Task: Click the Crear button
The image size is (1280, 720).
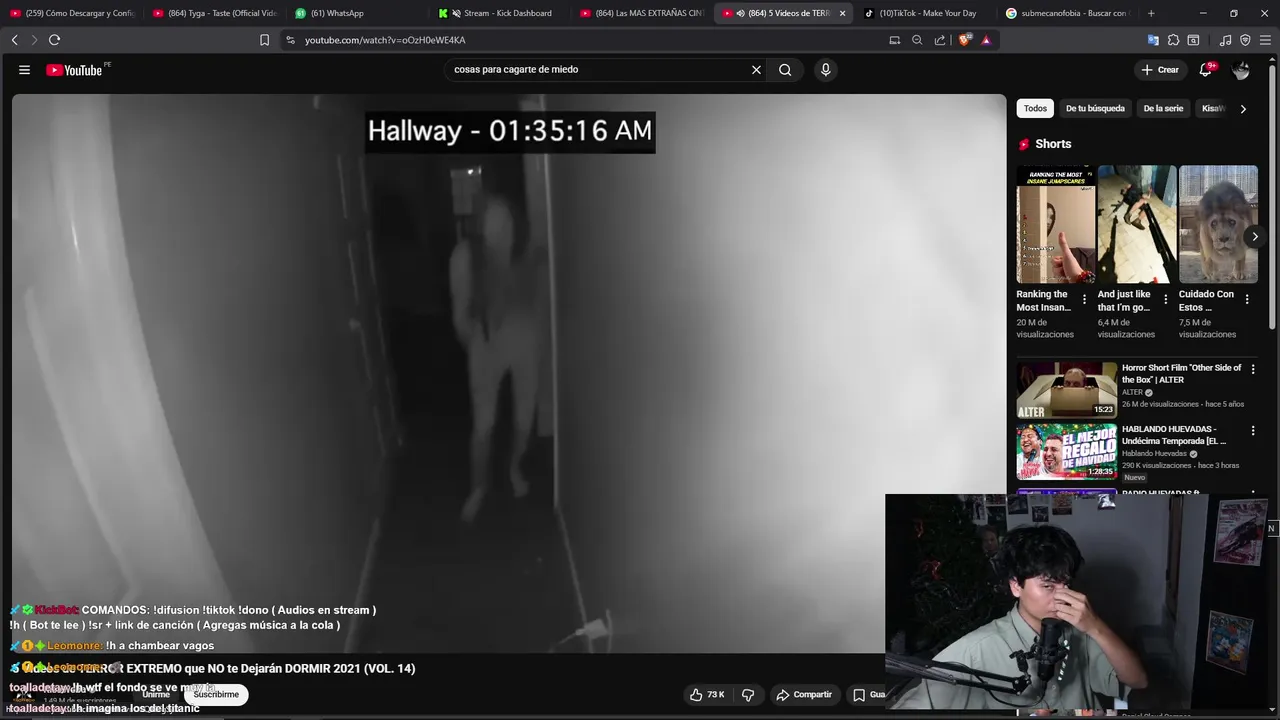Action: (x=1160, y=70)
